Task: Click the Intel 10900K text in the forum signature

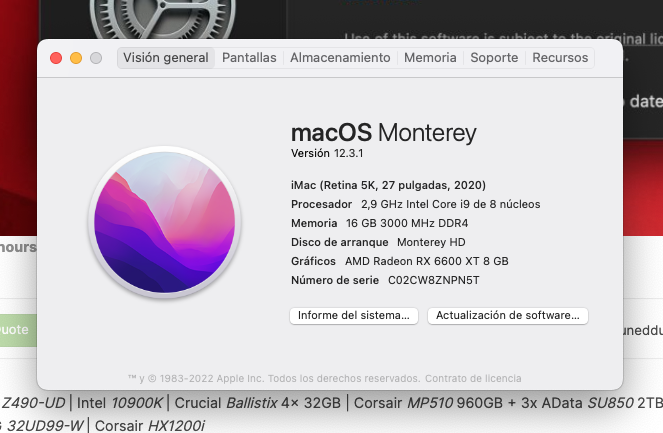Action: click(x=120, y=403)
